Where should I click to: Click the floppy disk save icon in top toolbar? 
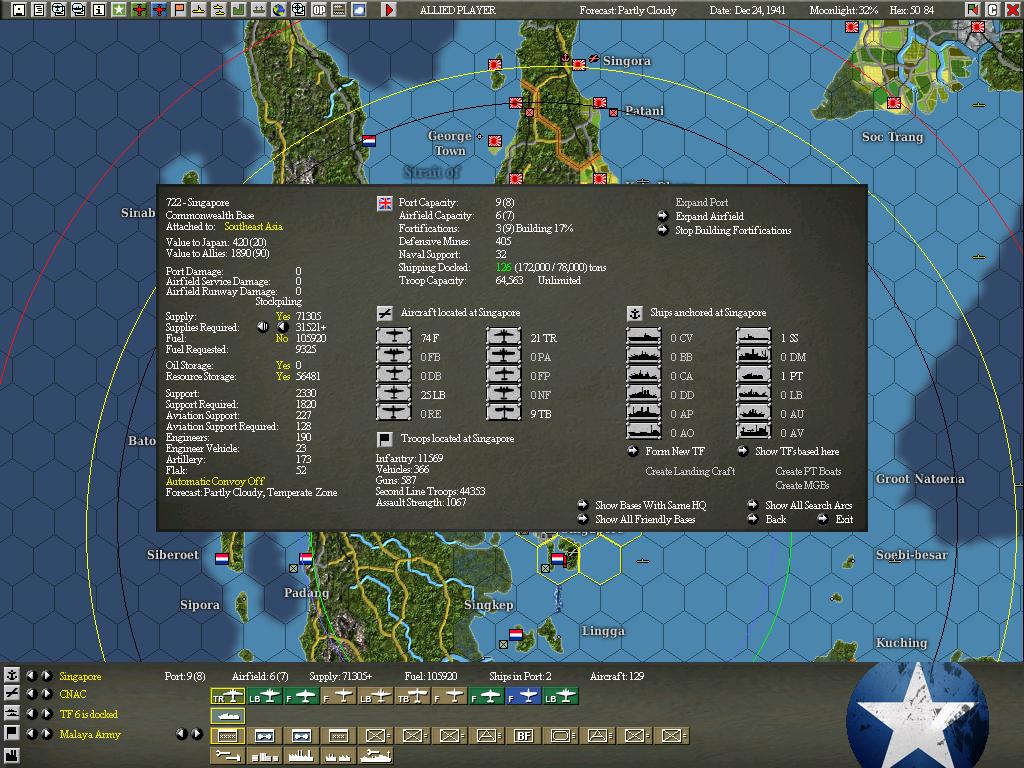coord(18,9)
